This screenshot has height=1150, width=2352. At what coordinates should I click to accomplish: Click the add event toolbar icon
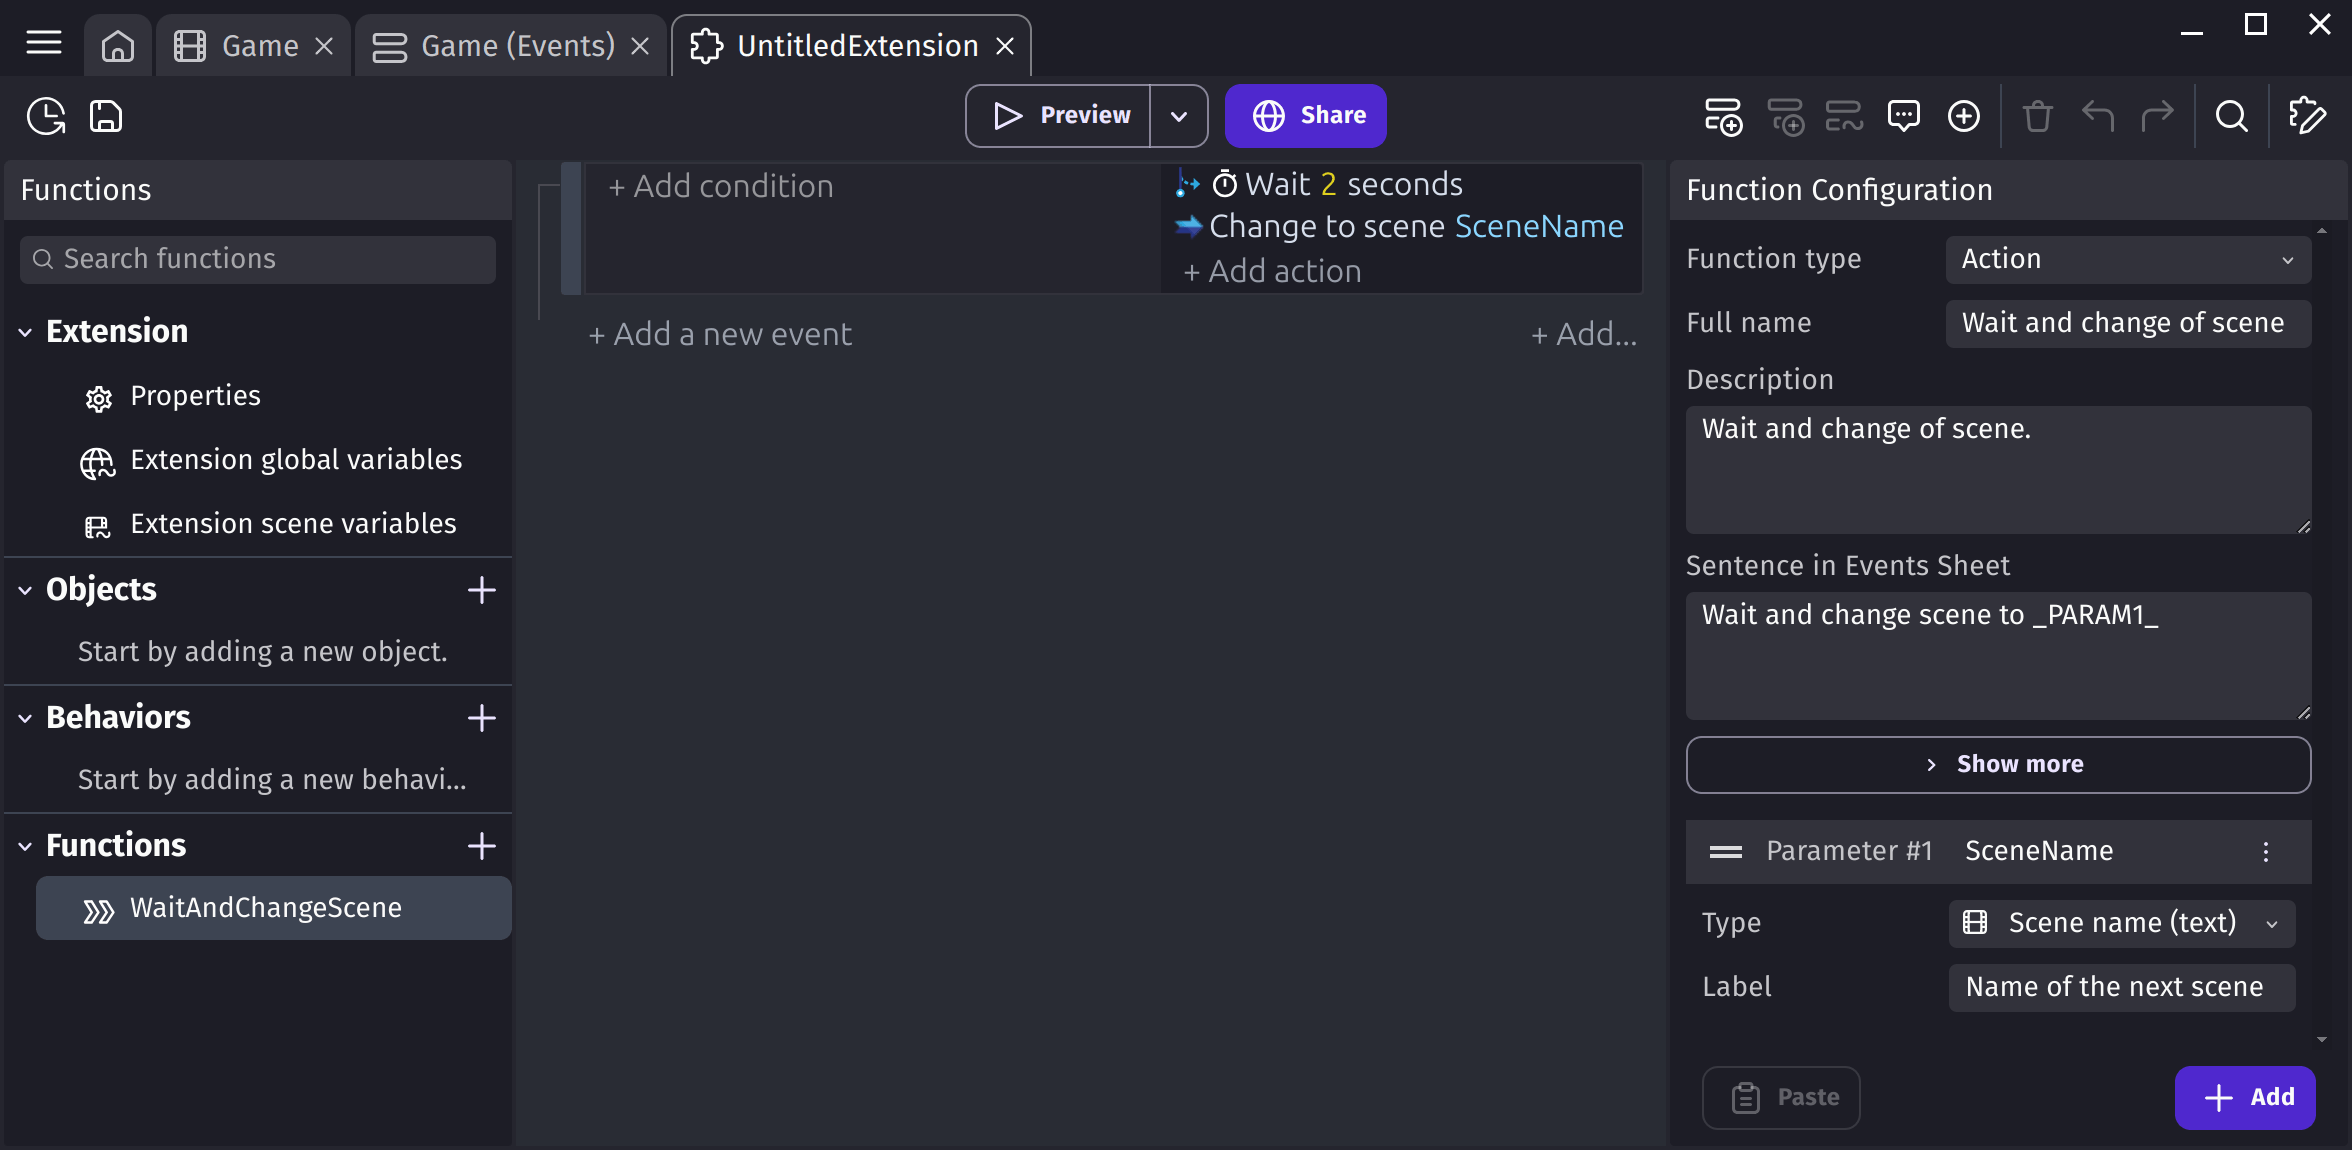1724,116
